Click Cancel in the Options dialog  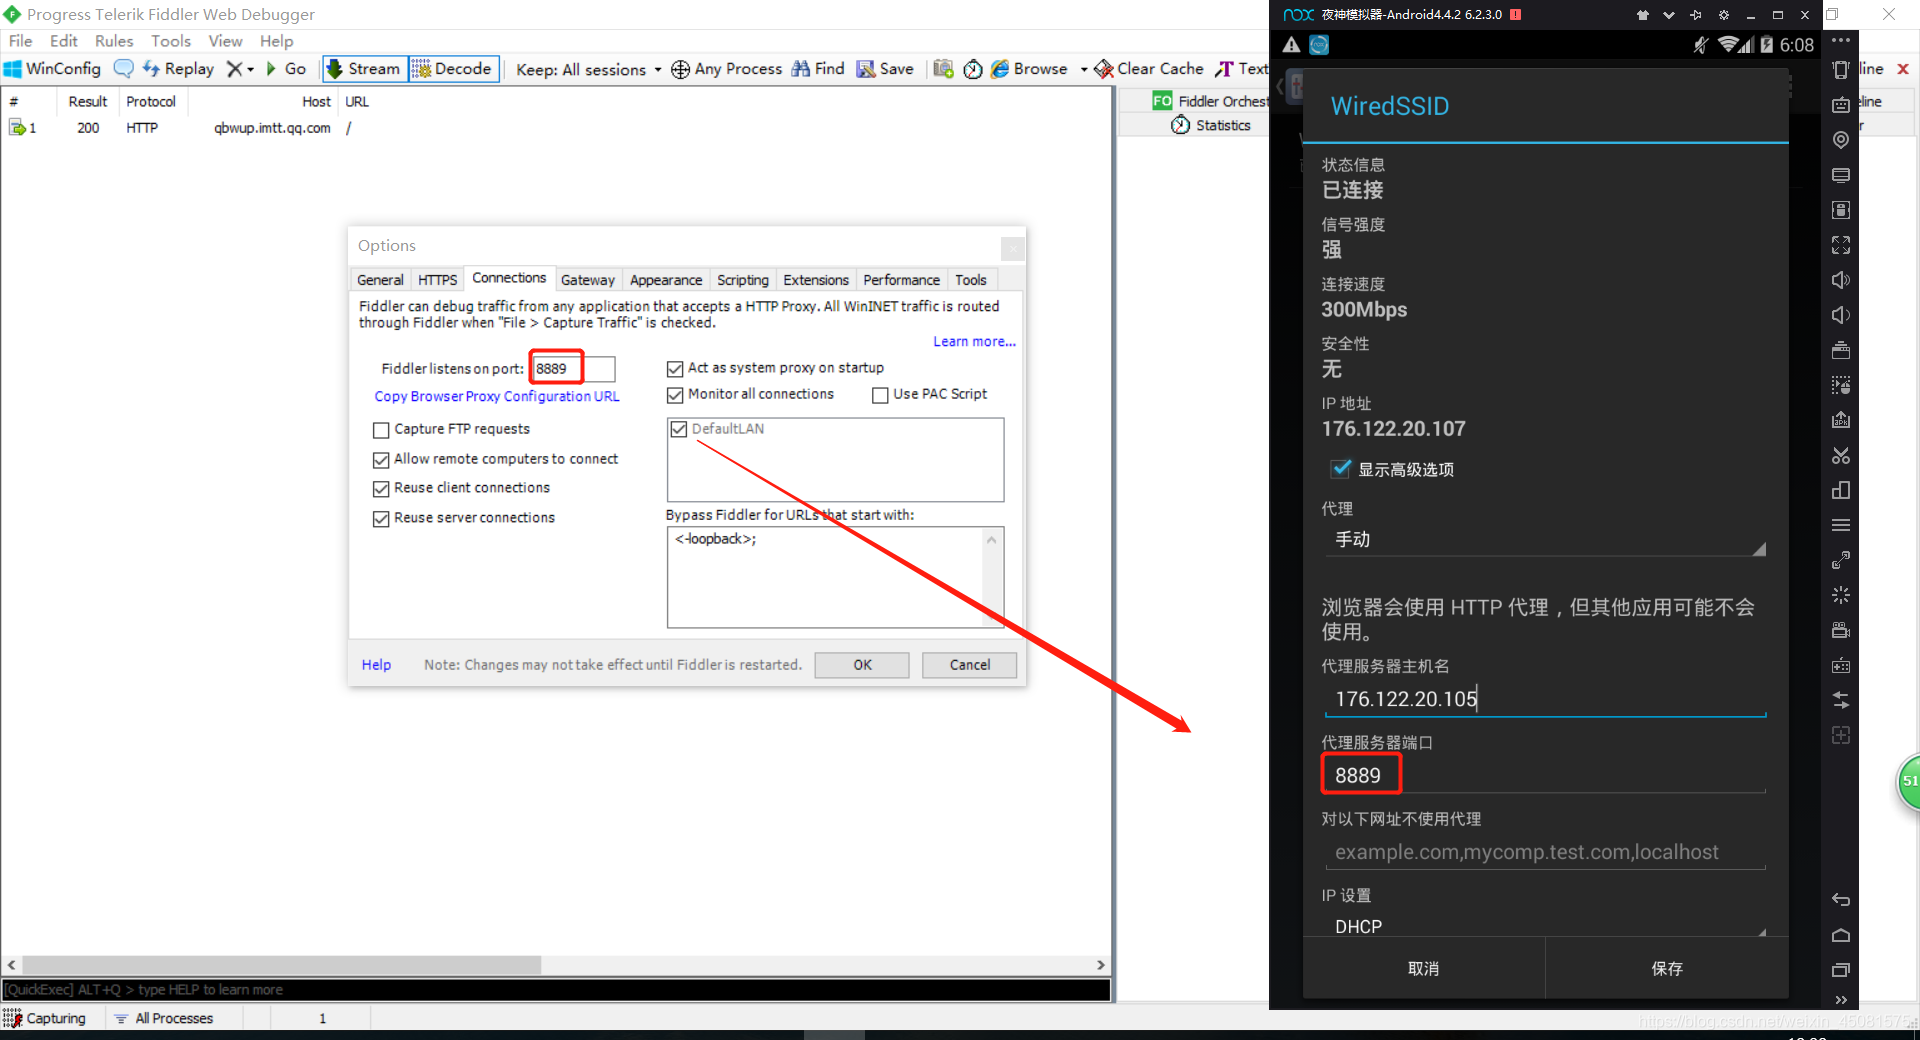pos(969,665)
